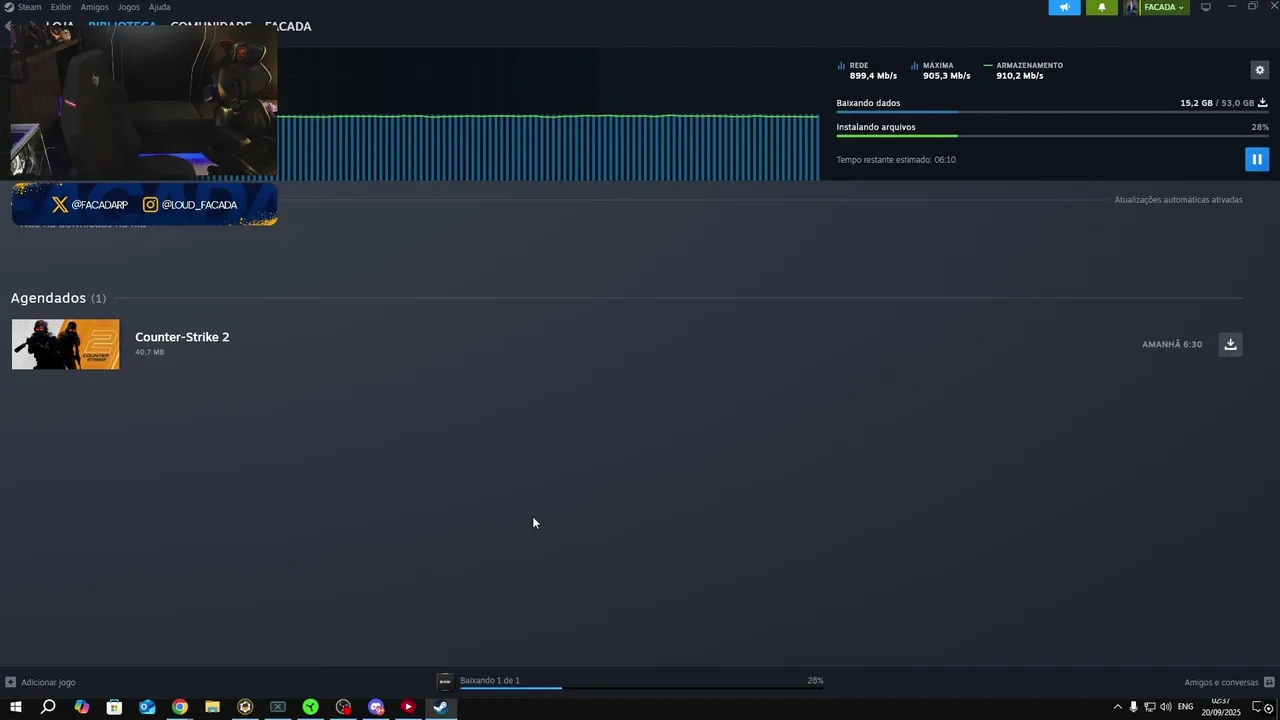Image resolution: width=1280 pixels, height=720 pixels.
Task: Open the Counter-Strike 2 thumbnail
Action: (x=65, y=344)
